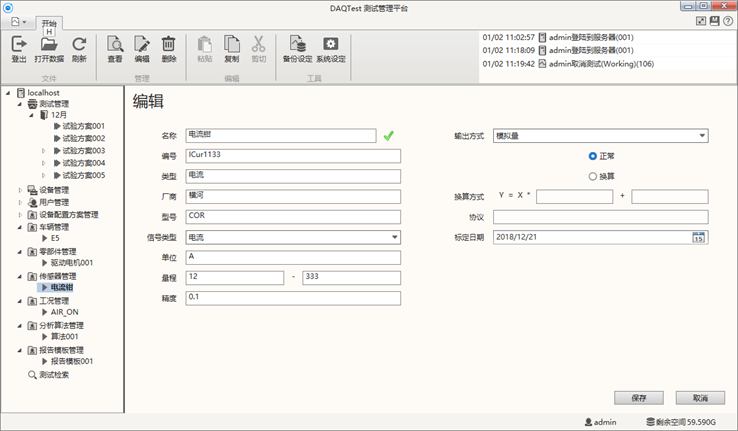
Task: Click the 查看 view icon
Action: (115, 45)
